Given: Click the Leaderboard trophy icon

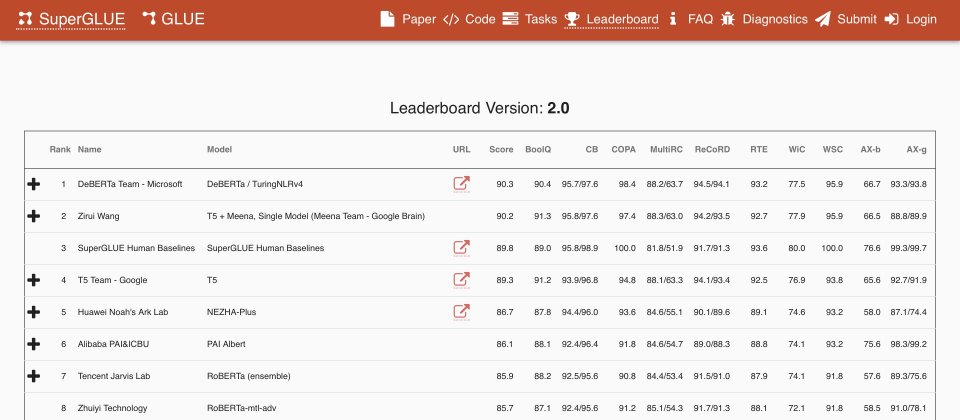Looking at the screenshot, I should (572, 19).
